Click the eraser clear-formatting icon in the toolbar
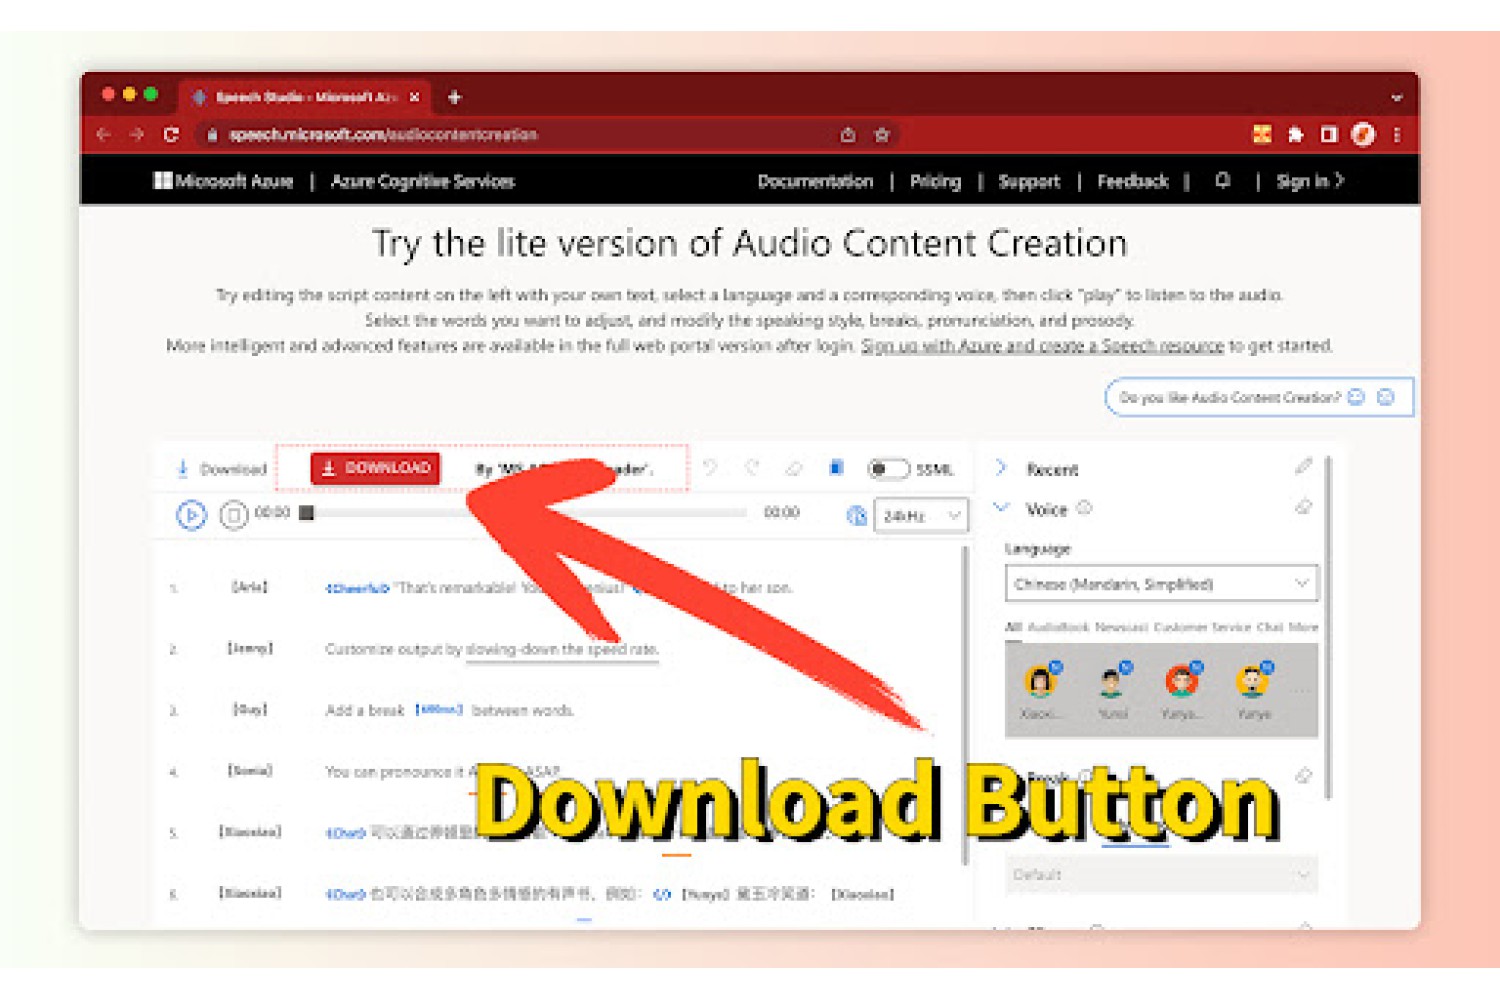 [x=794, y=468]
